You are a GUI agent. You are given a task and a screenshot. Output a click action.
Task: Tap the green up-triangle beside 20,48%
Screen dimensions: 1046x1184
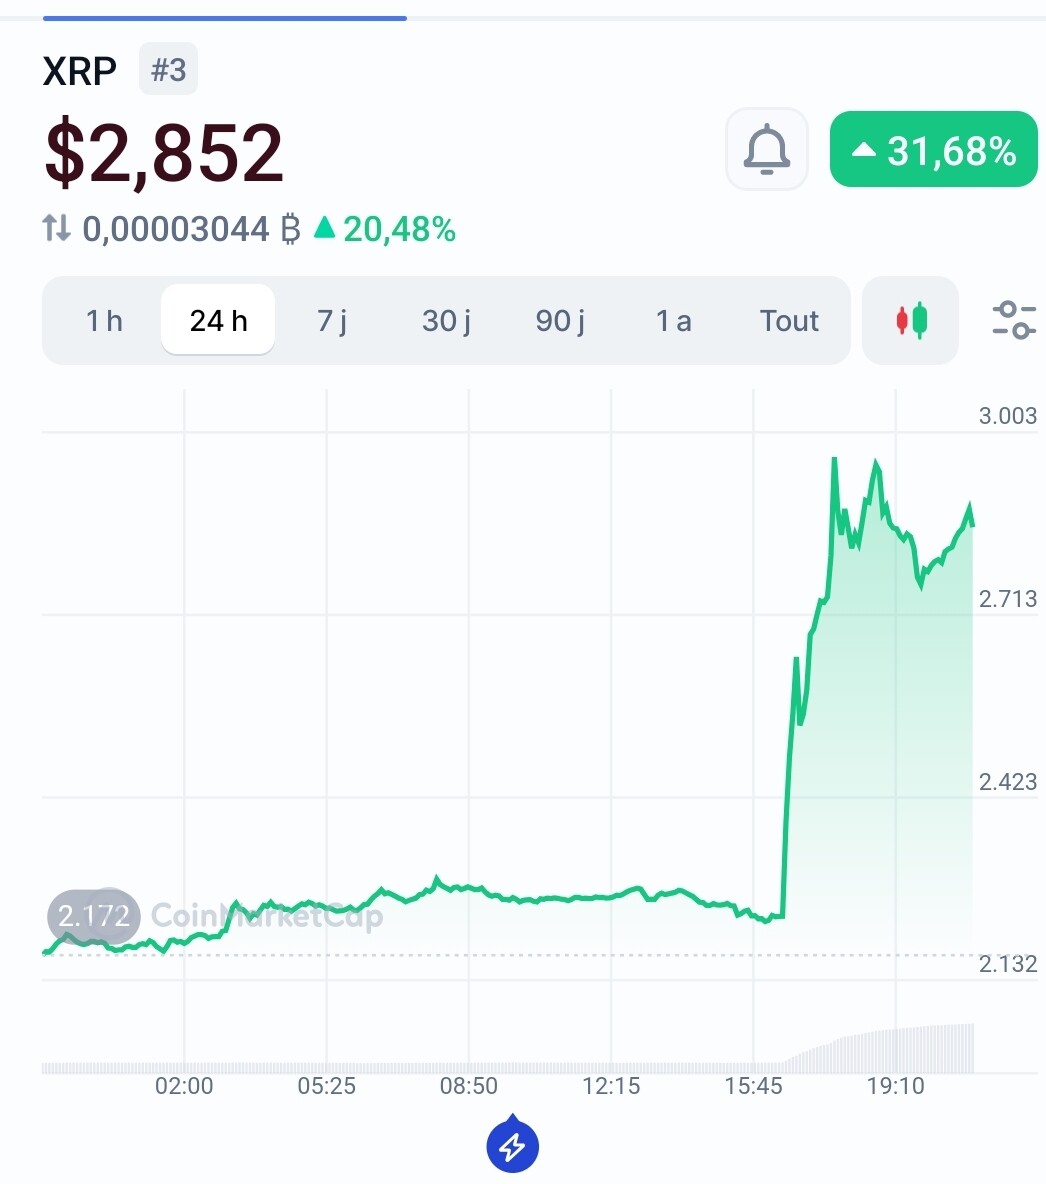tap(324, 227)
